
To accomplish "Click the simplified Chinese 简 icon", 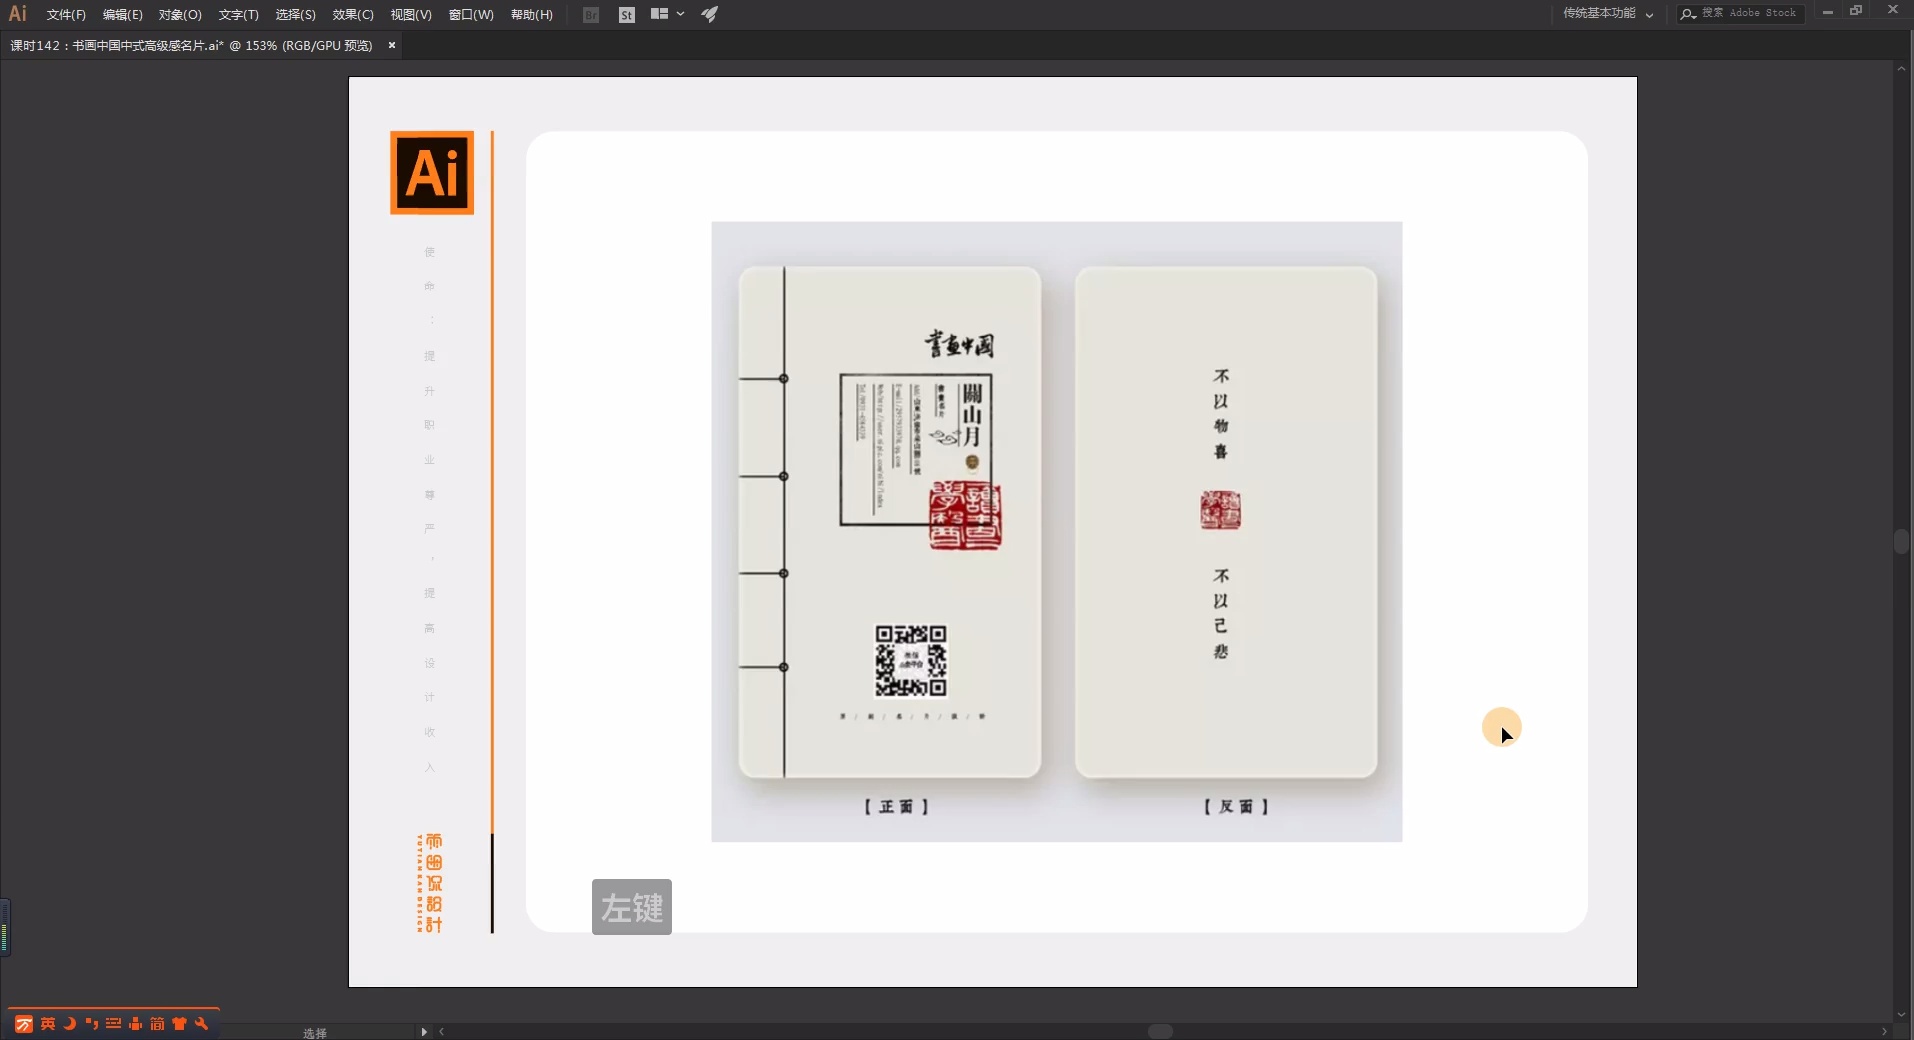I will point(158,1023).
